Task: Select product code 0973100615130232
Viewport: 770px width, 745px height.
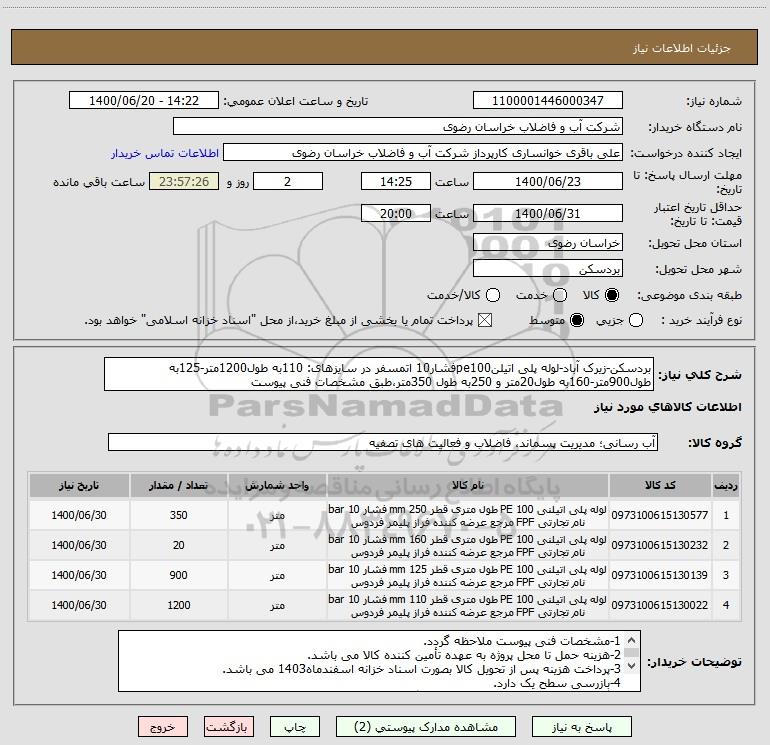Action: pyautogui.click(x=660, y=545)
